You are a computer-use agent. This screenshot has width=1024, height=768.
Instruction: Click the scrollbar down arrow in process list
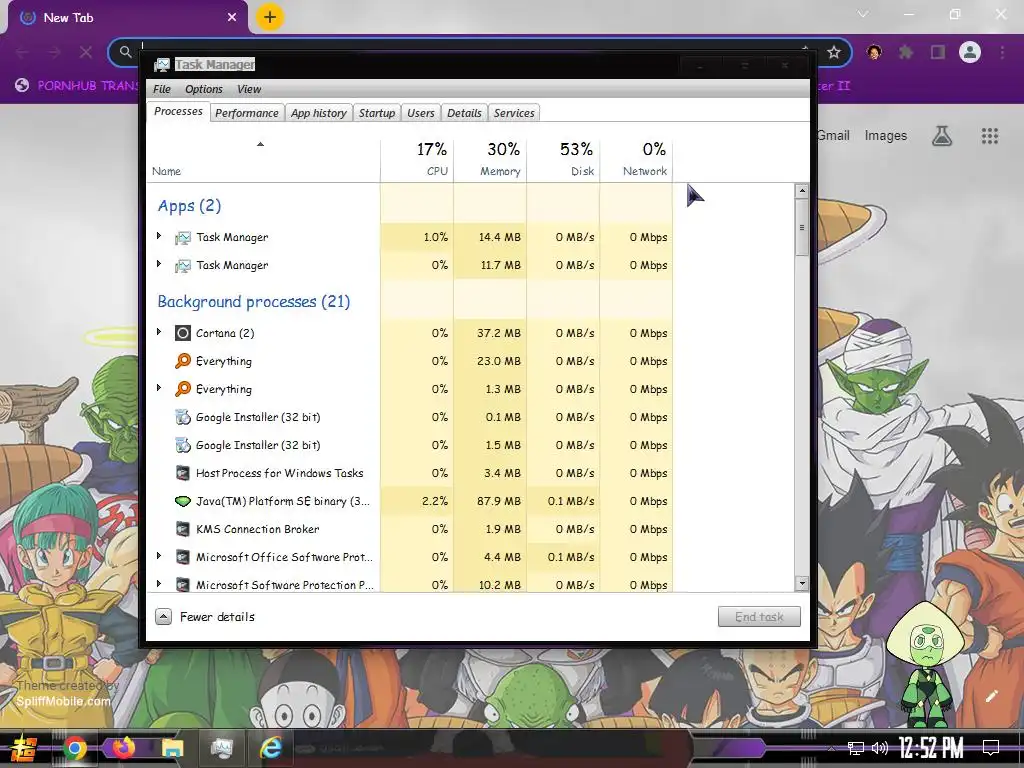pos(802,584)
